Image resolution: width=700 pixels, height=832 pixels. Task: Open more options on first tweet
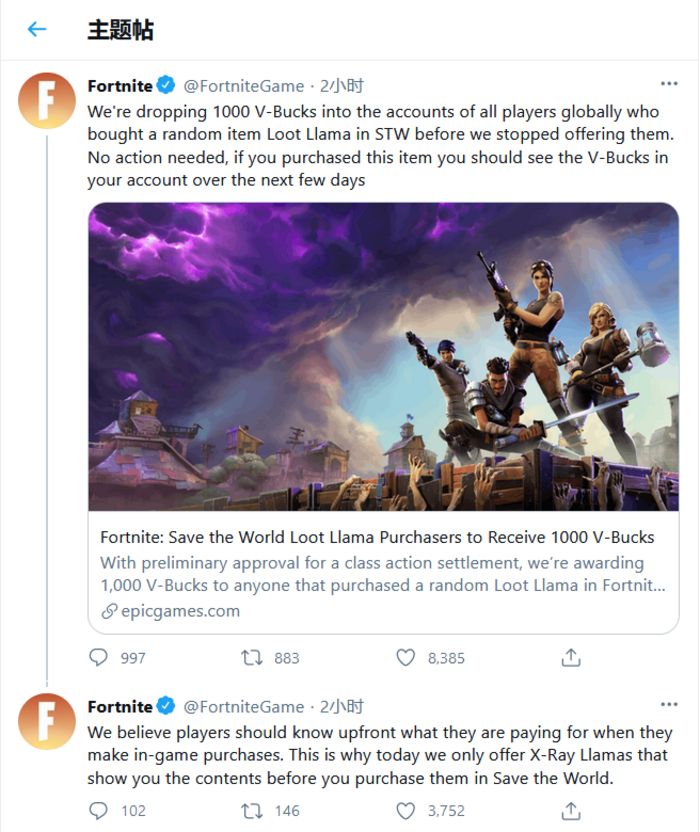[x=669, y=85]
